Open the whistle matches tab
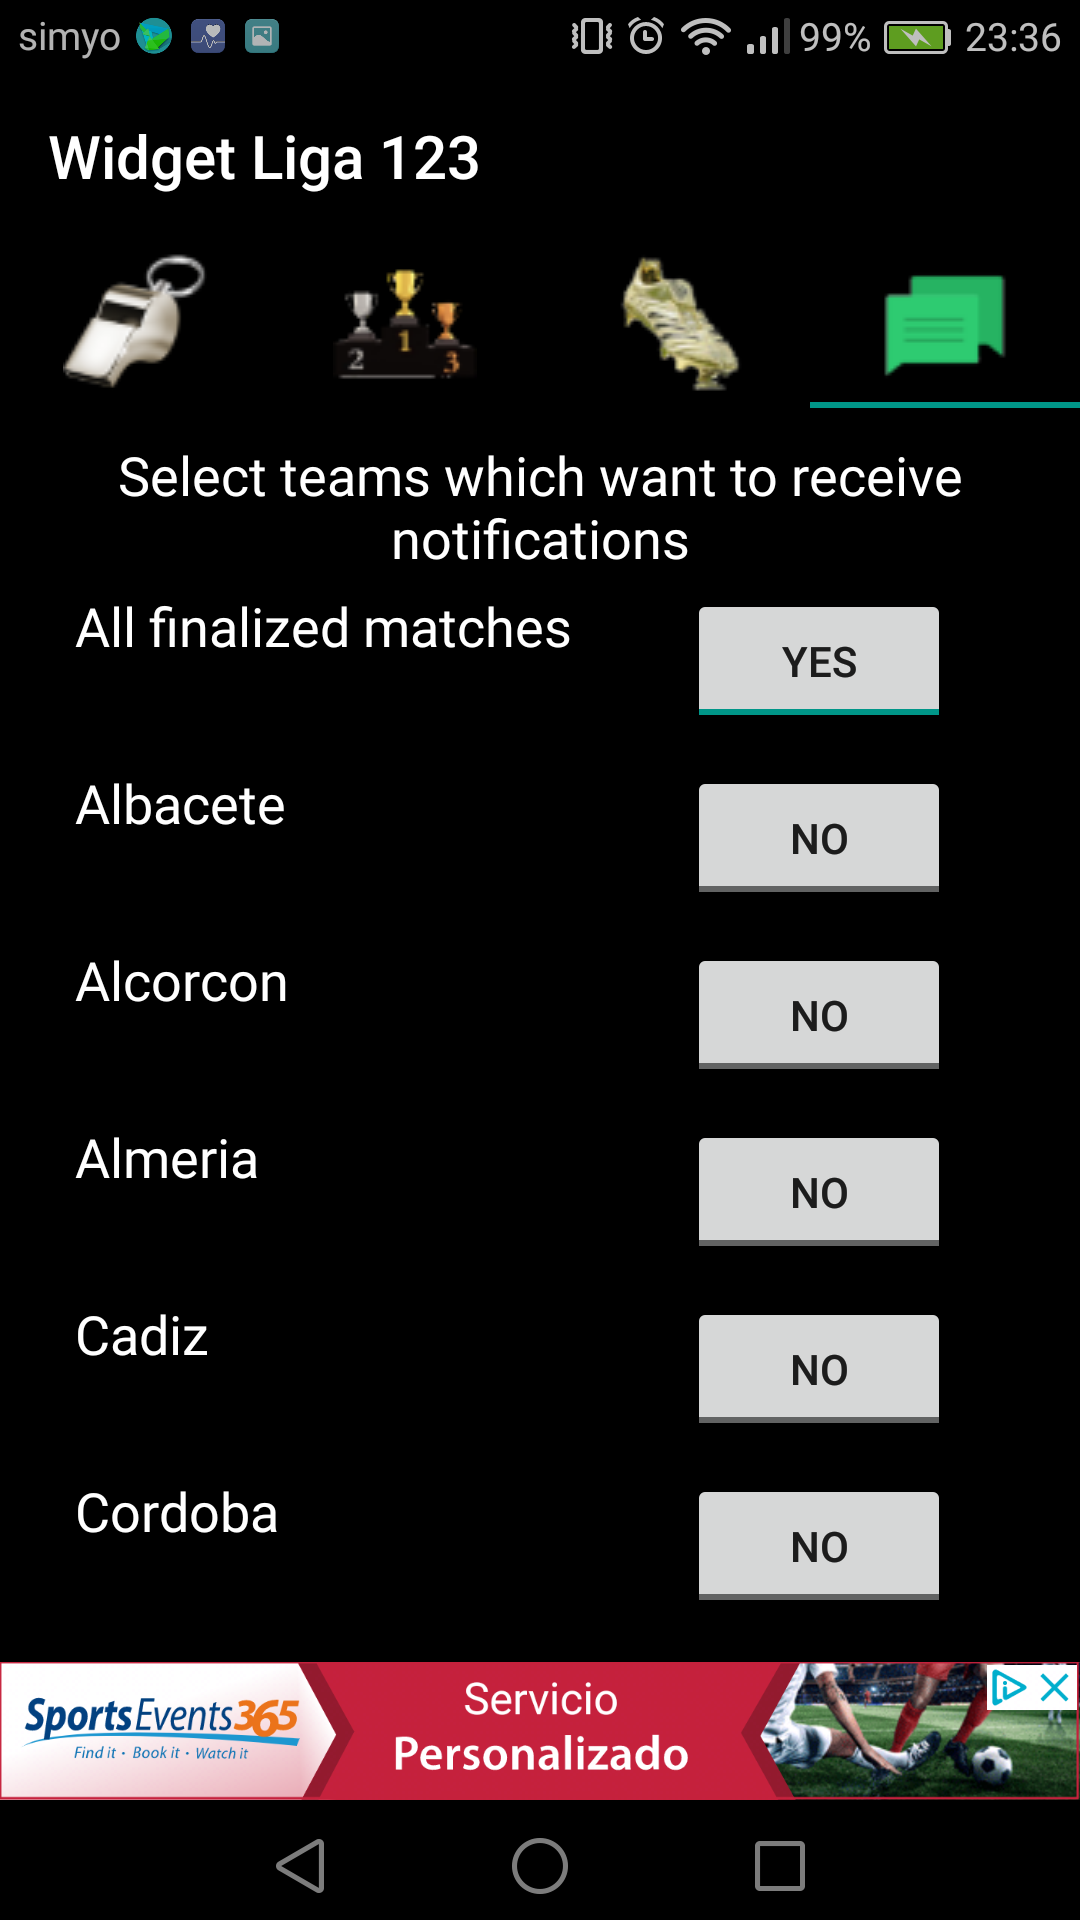This screenshot has width=1080, height=1920. pos(135,322)
